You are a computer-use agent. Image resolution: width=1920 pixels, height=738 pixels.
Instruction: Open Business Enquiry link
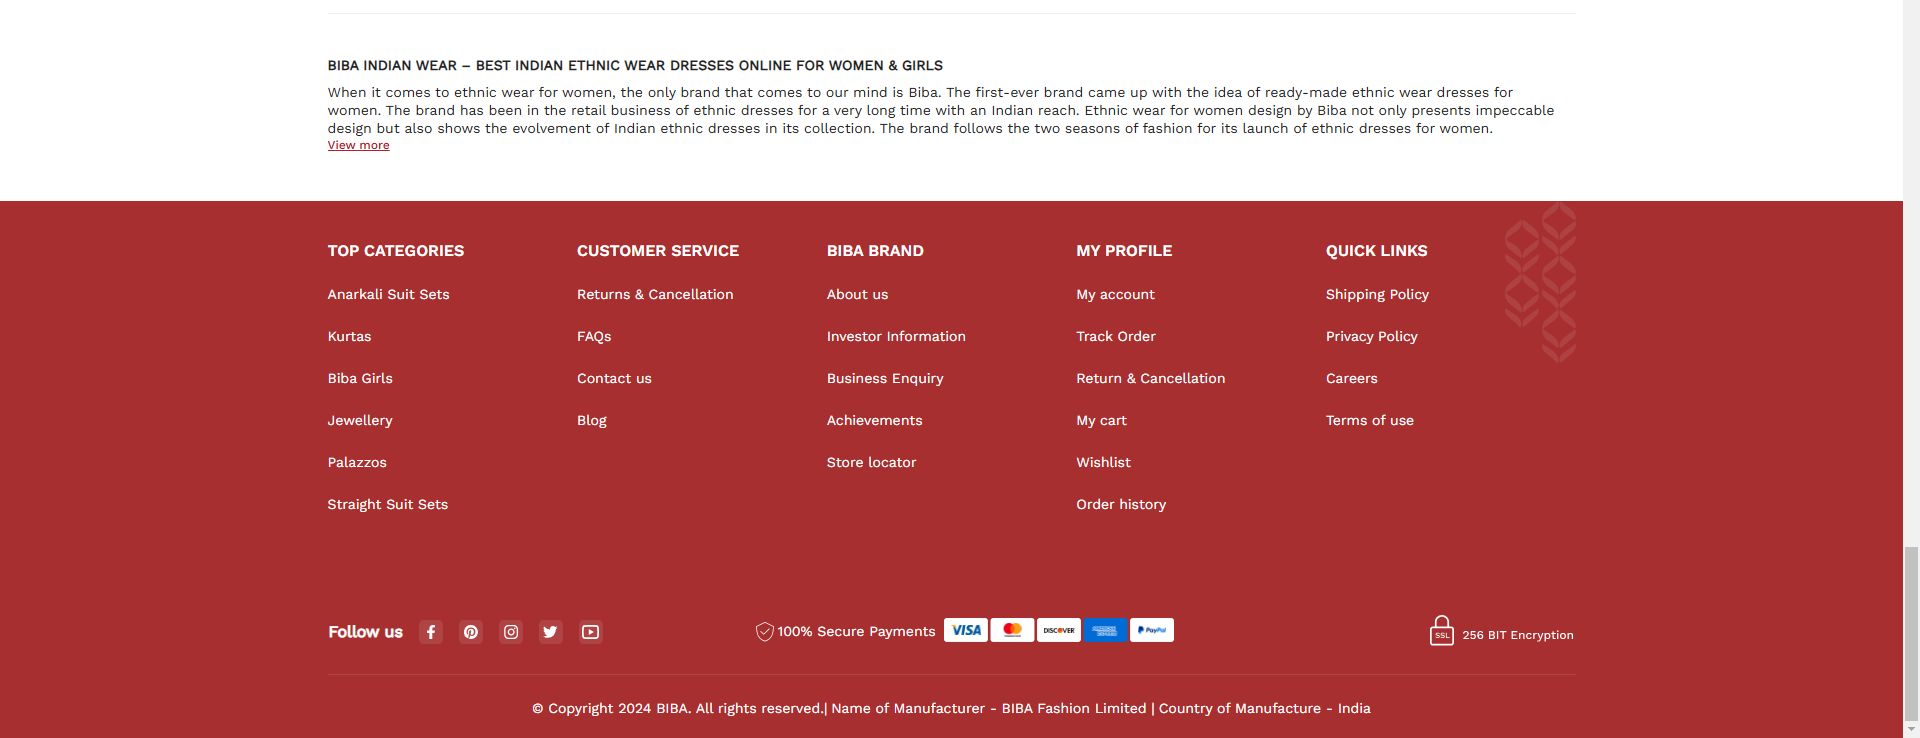tap(885, 378)
